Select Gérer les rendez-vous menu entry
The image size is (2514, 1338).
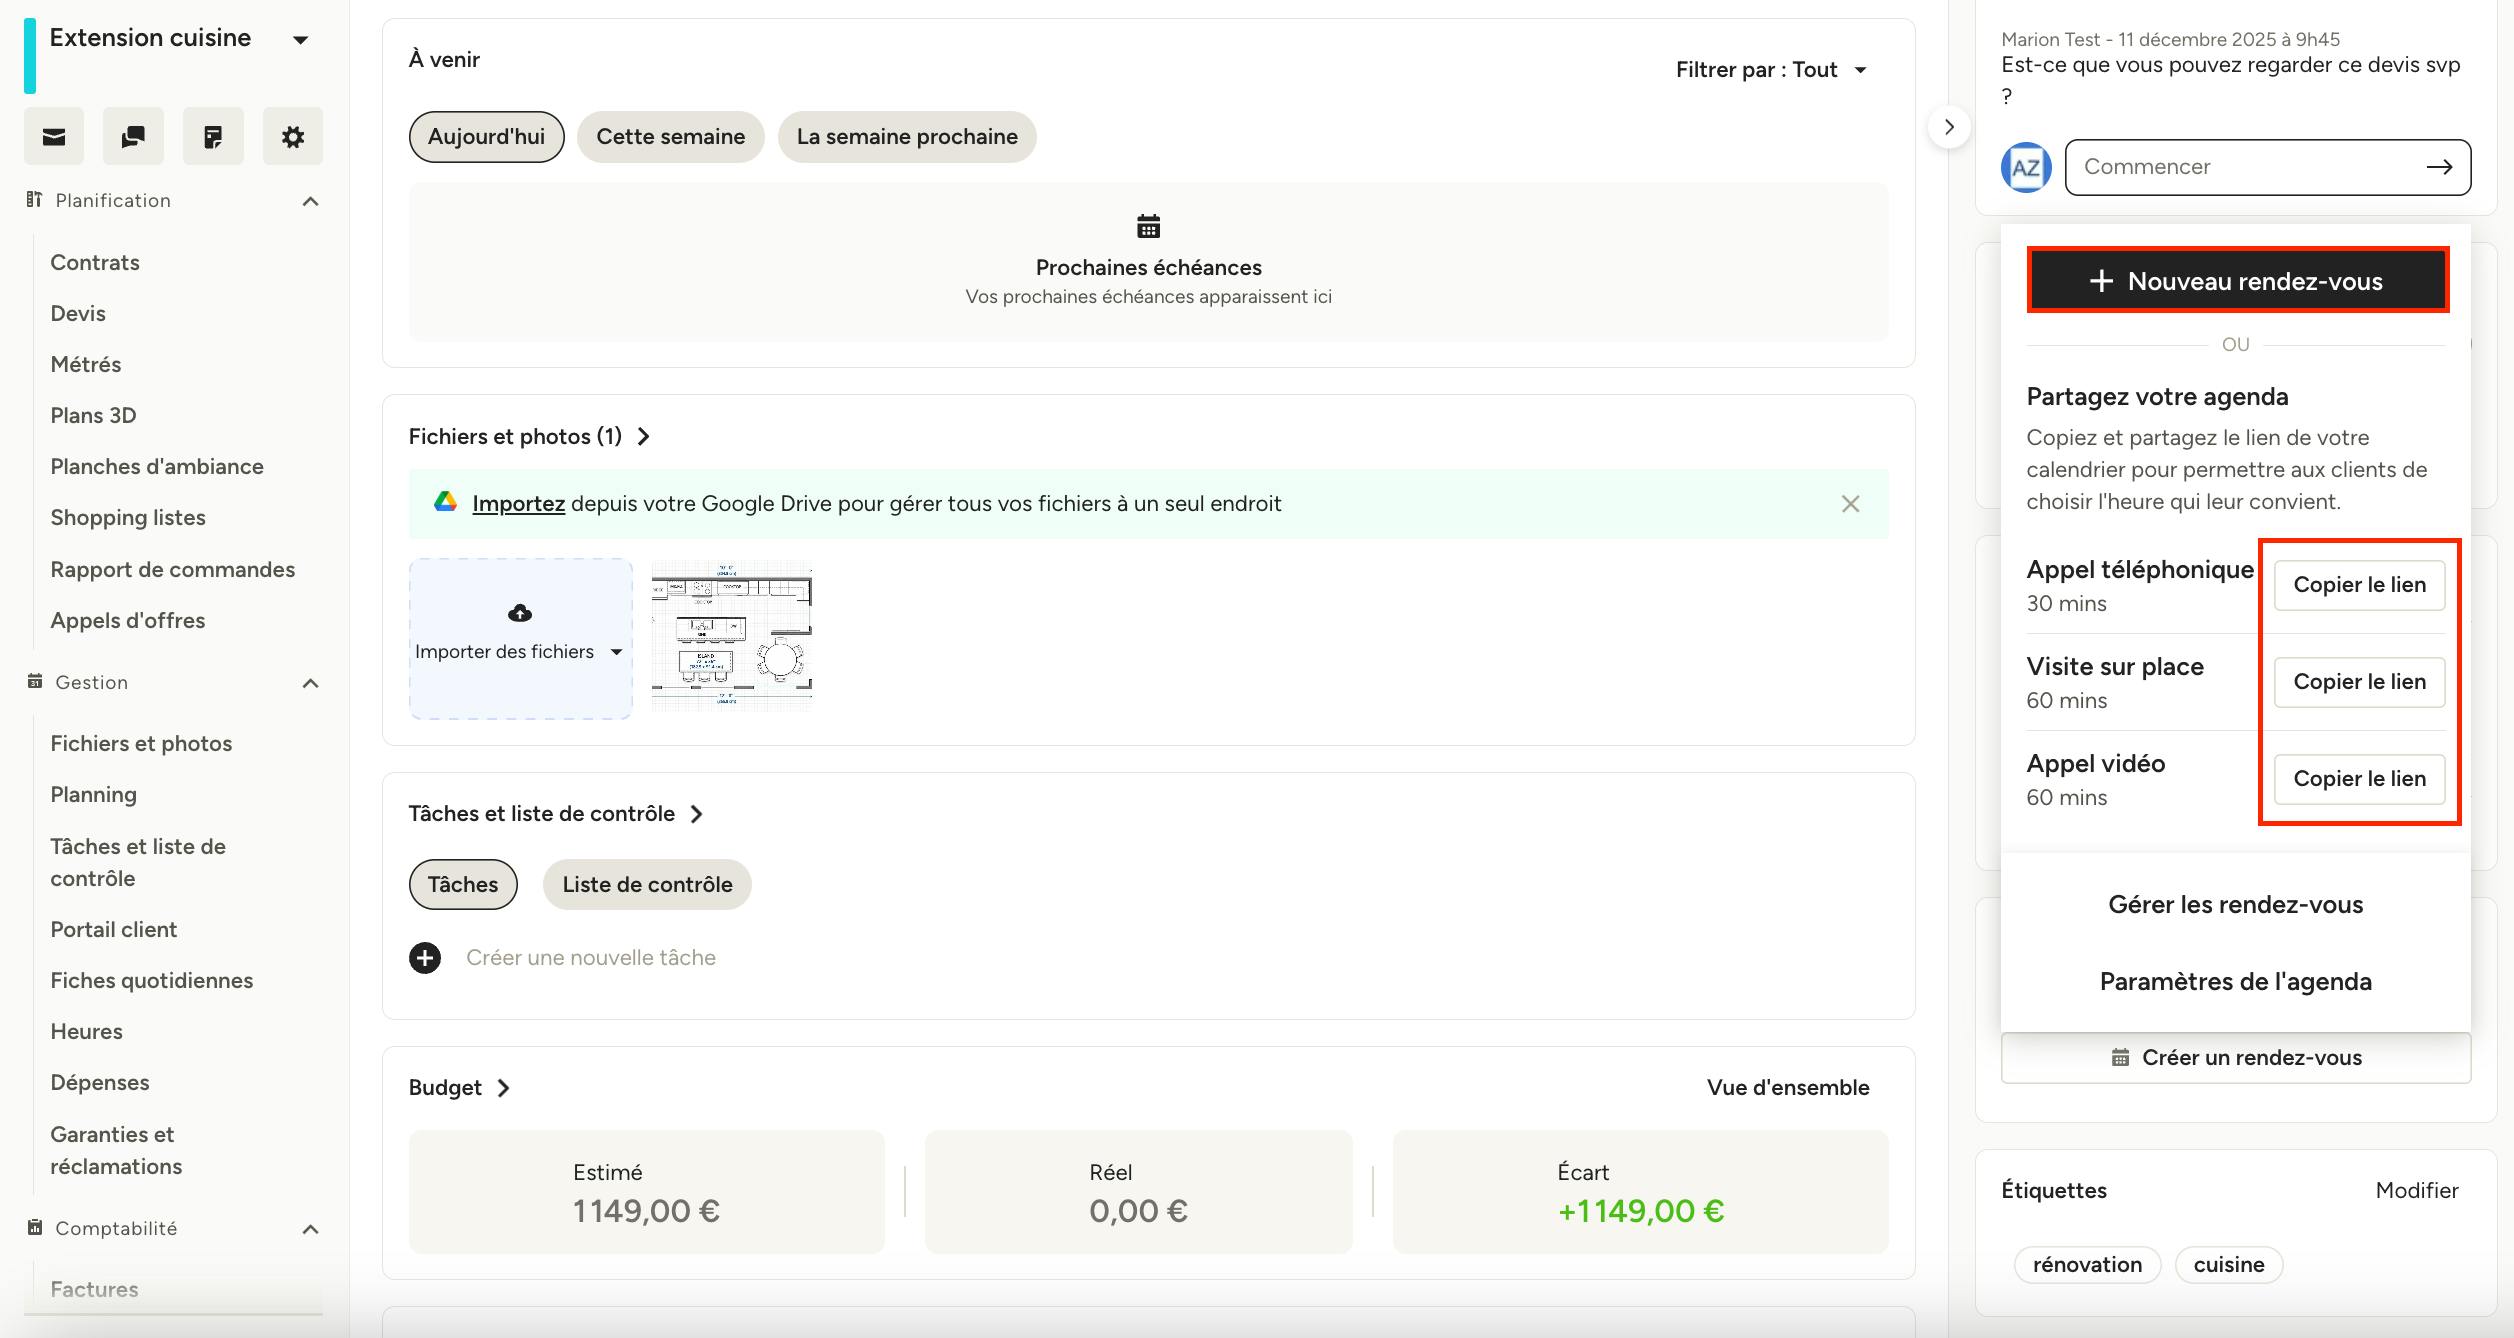[2235, 904]
